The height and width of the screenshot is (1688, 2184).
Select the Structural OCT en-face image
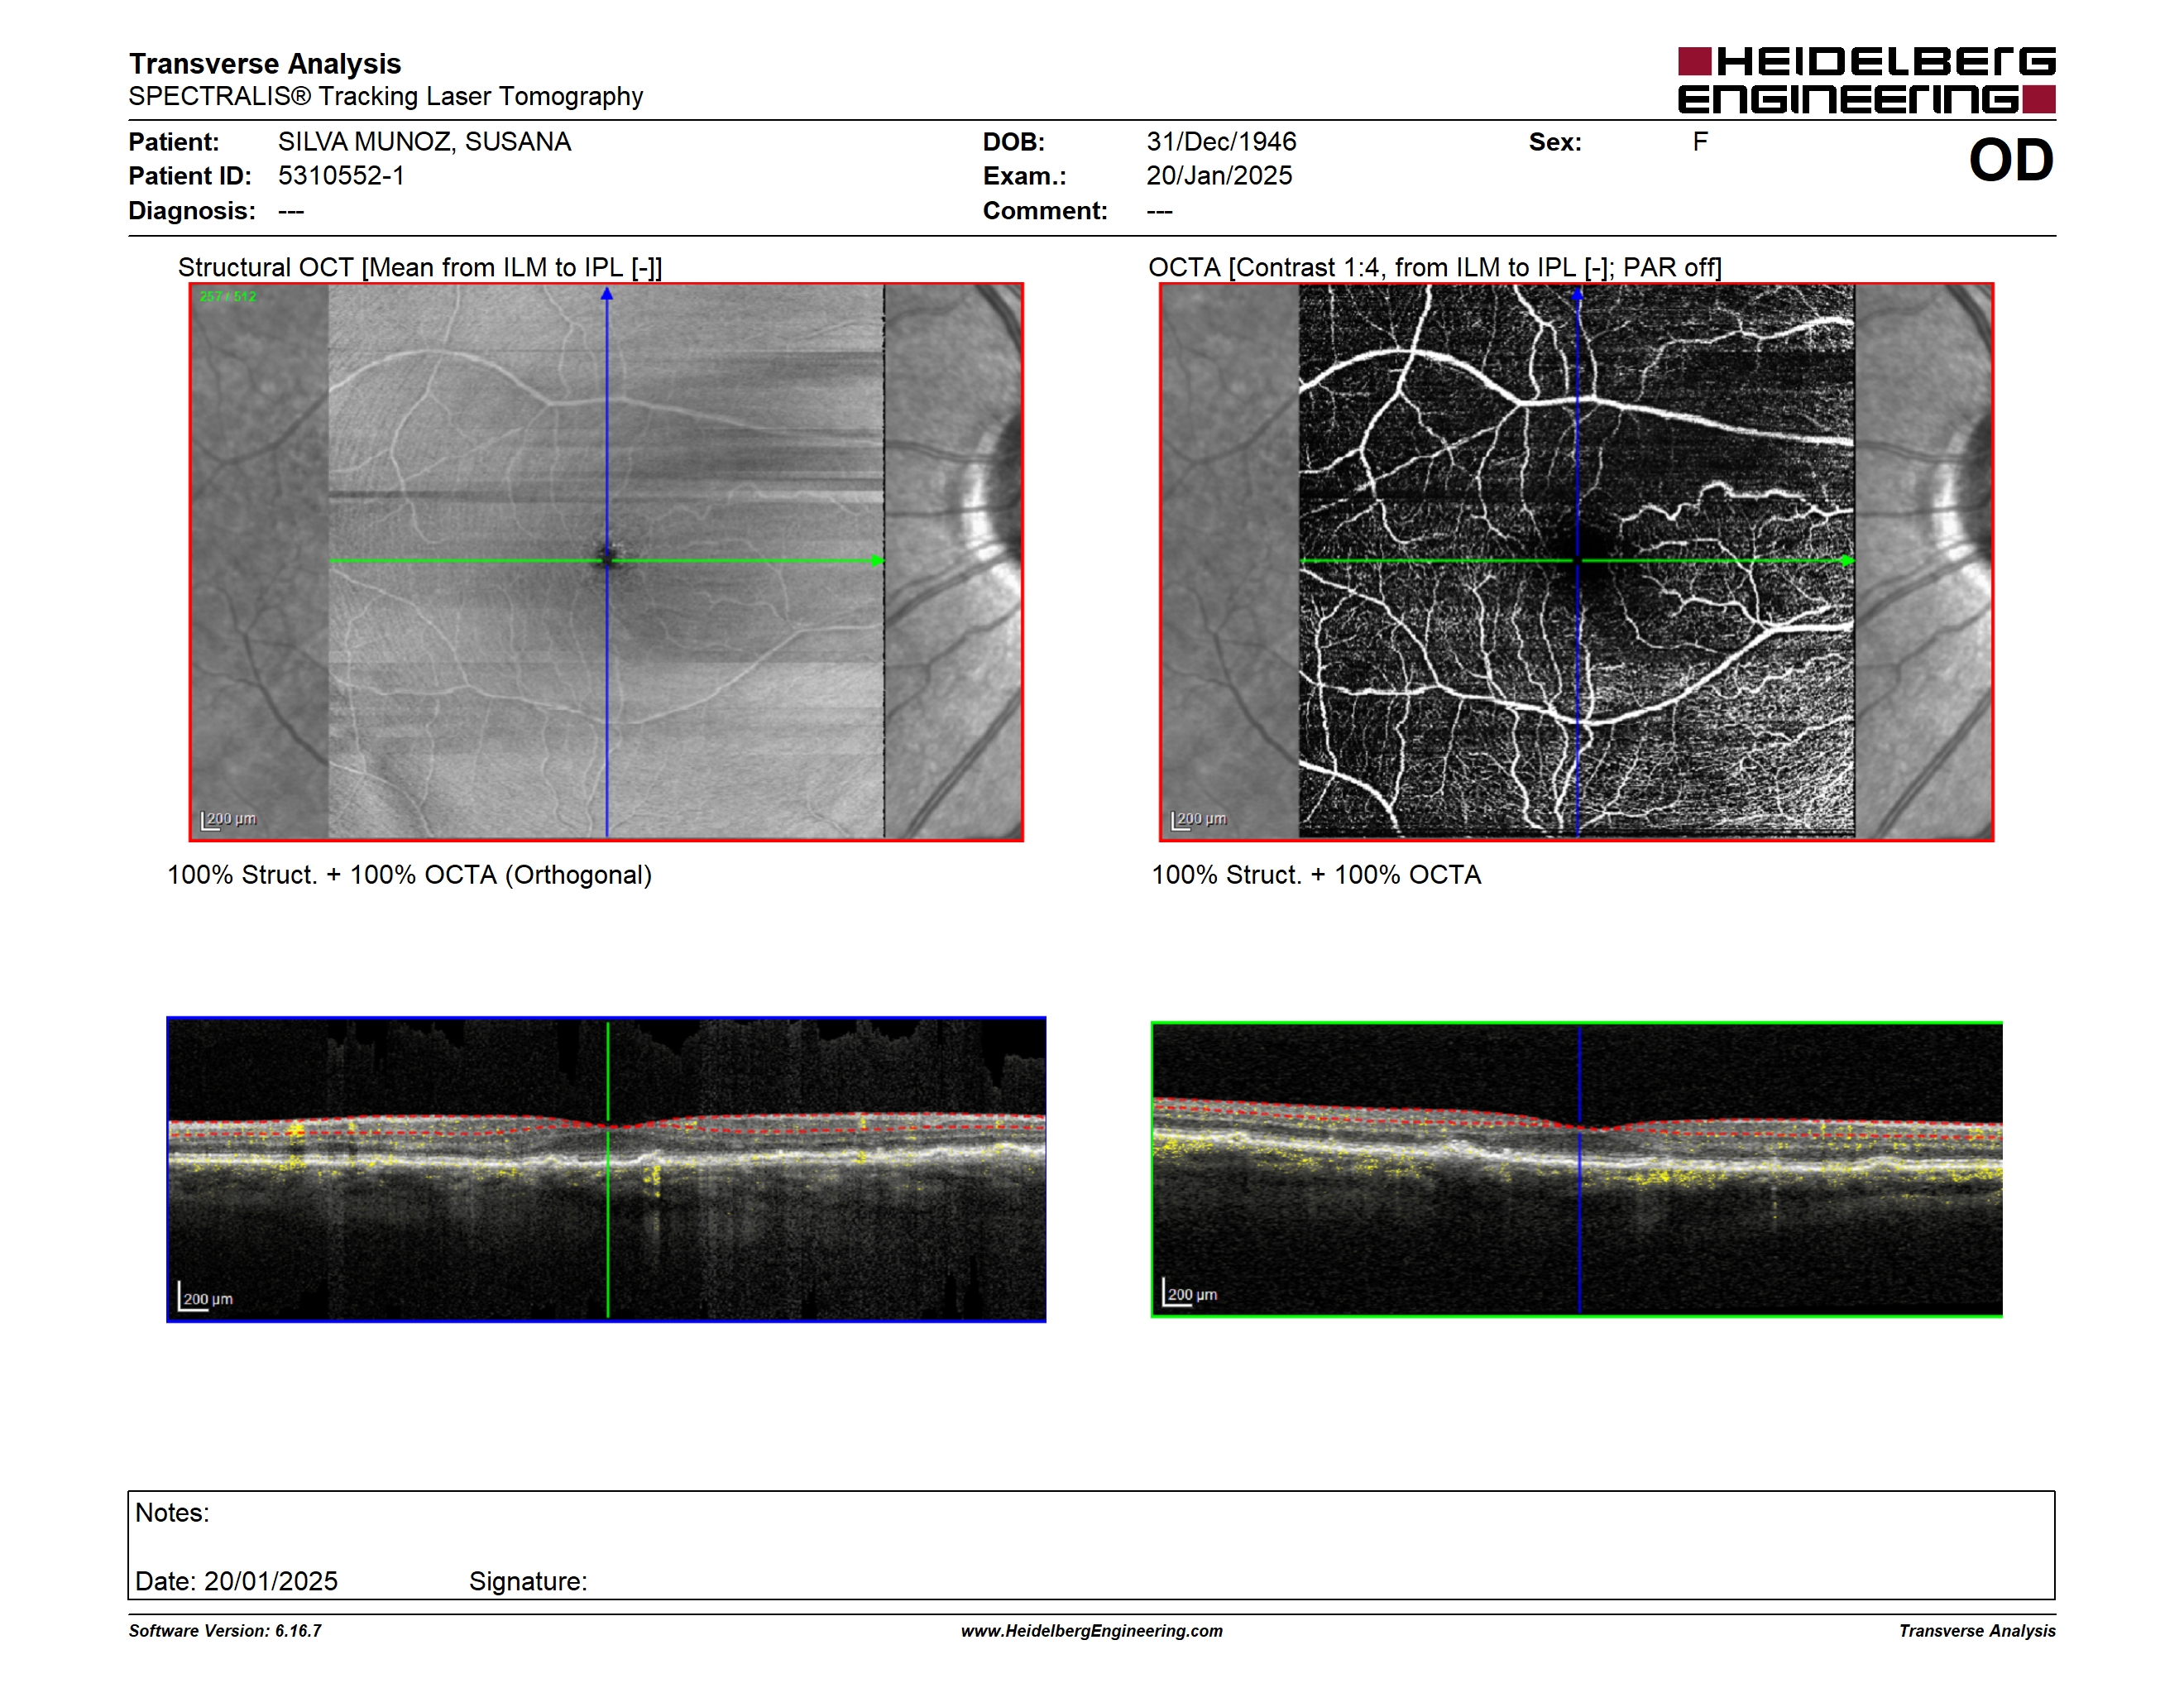[x=606, y=561]
